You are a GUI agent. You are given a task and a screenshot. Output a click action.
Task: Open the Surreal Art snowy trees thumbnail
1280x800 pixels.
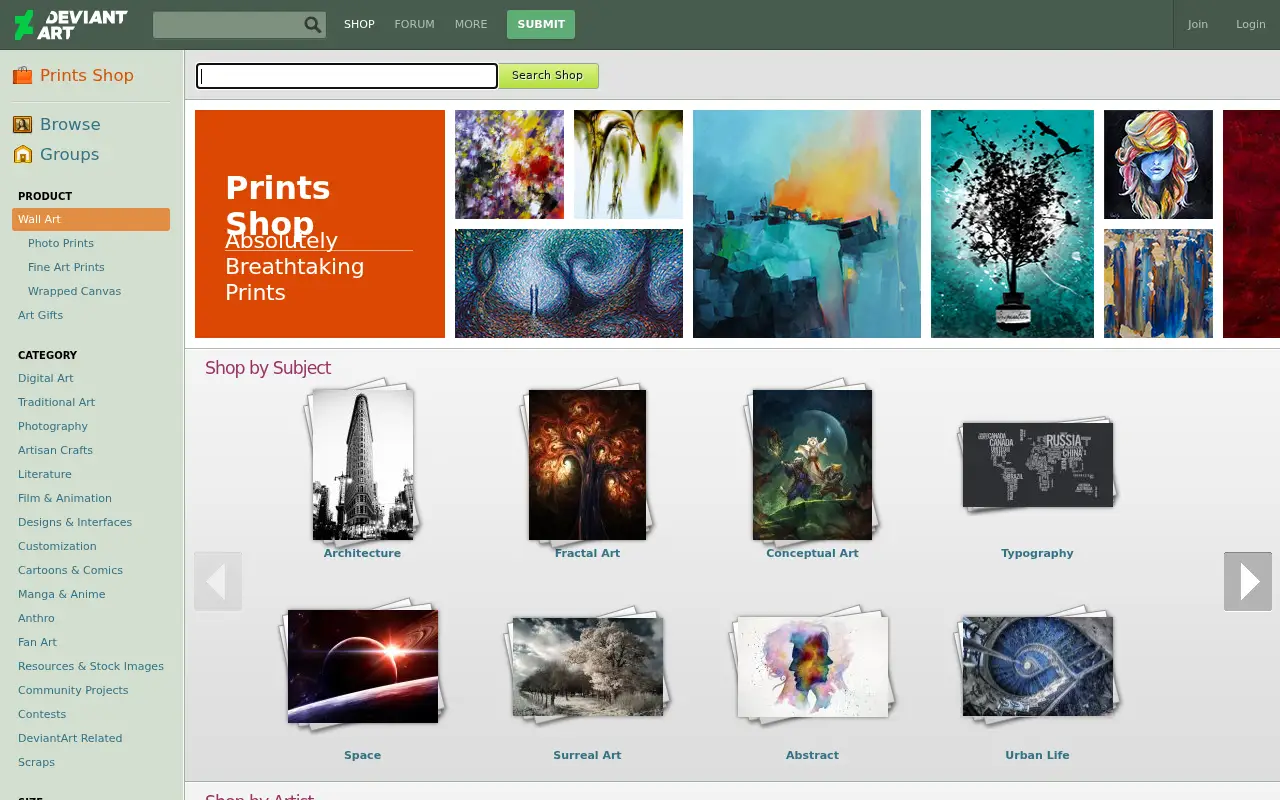[587, 666]
